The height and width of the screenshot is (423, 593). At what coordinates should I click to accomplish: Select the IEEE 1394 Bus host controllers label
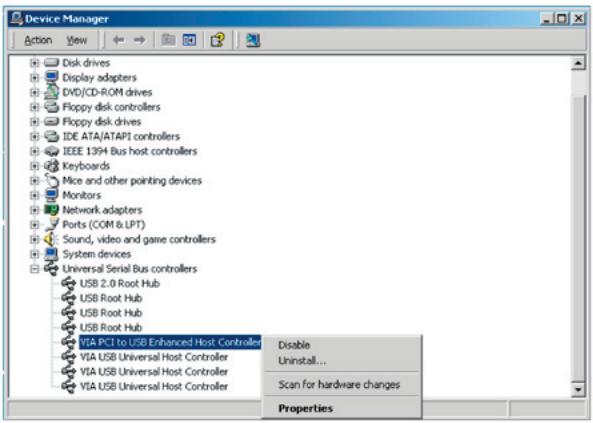tap(129, 151)
